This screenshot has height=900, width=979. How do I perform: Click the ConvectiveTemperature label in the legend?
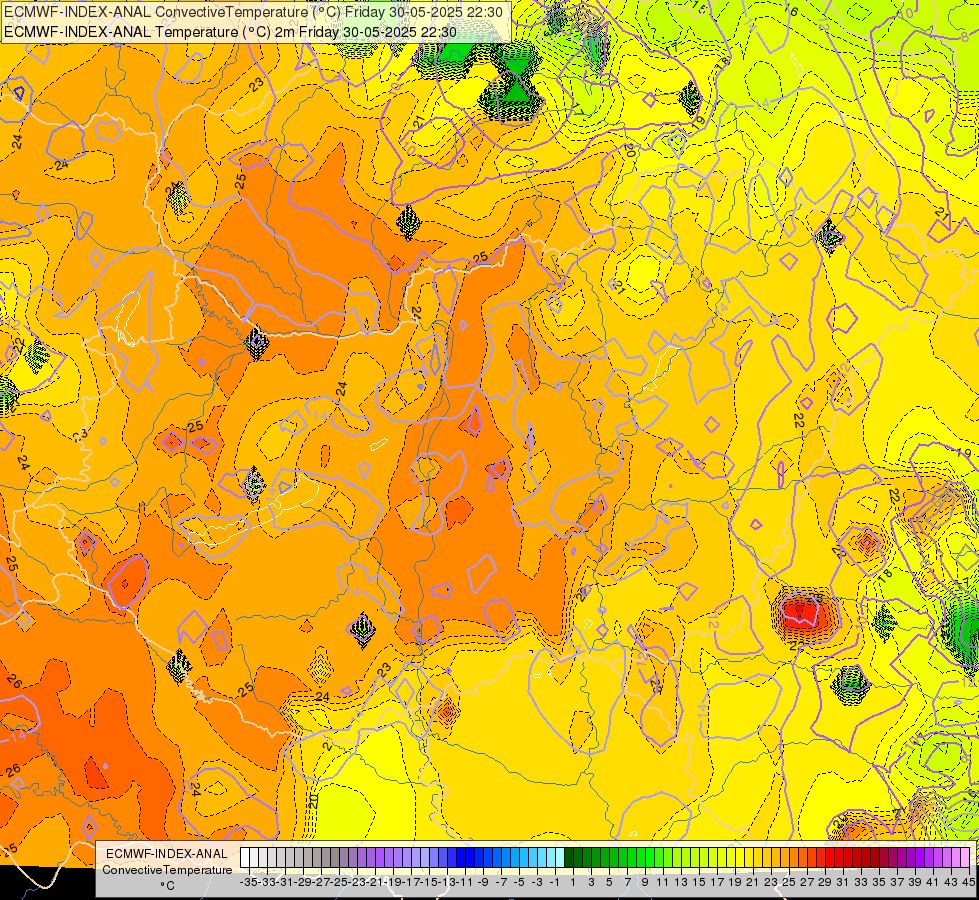167,869
